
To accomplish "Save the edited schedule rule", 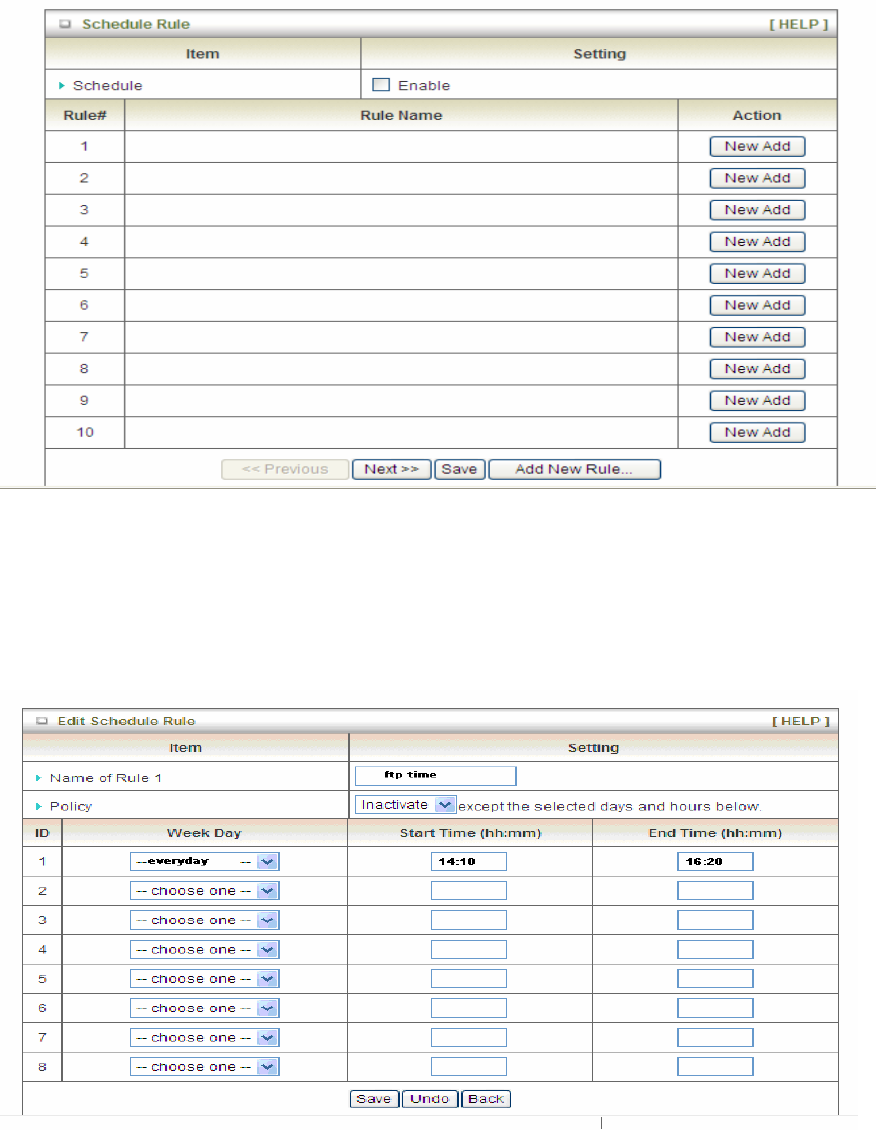I will [374, 1099].
